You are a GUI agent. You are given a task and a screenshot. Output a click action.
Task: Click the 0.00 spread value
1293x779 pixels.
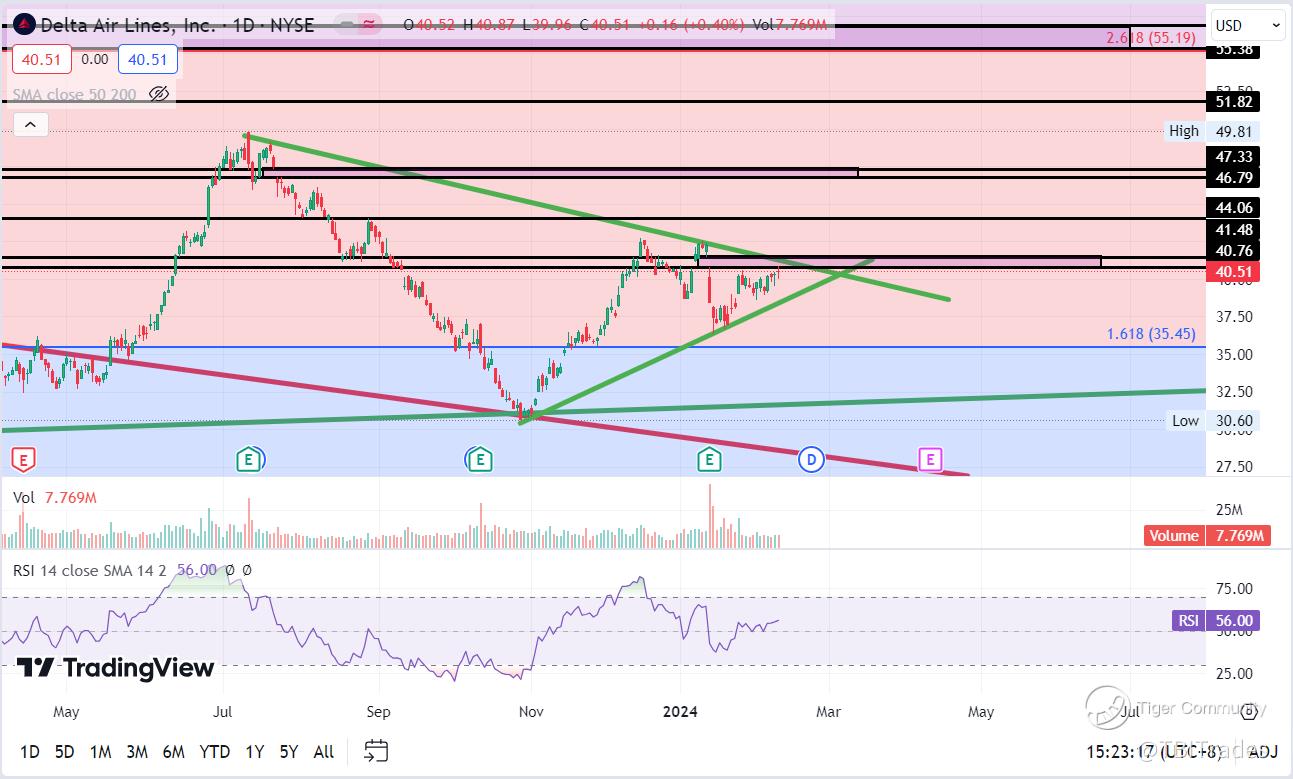pos(95,60)
